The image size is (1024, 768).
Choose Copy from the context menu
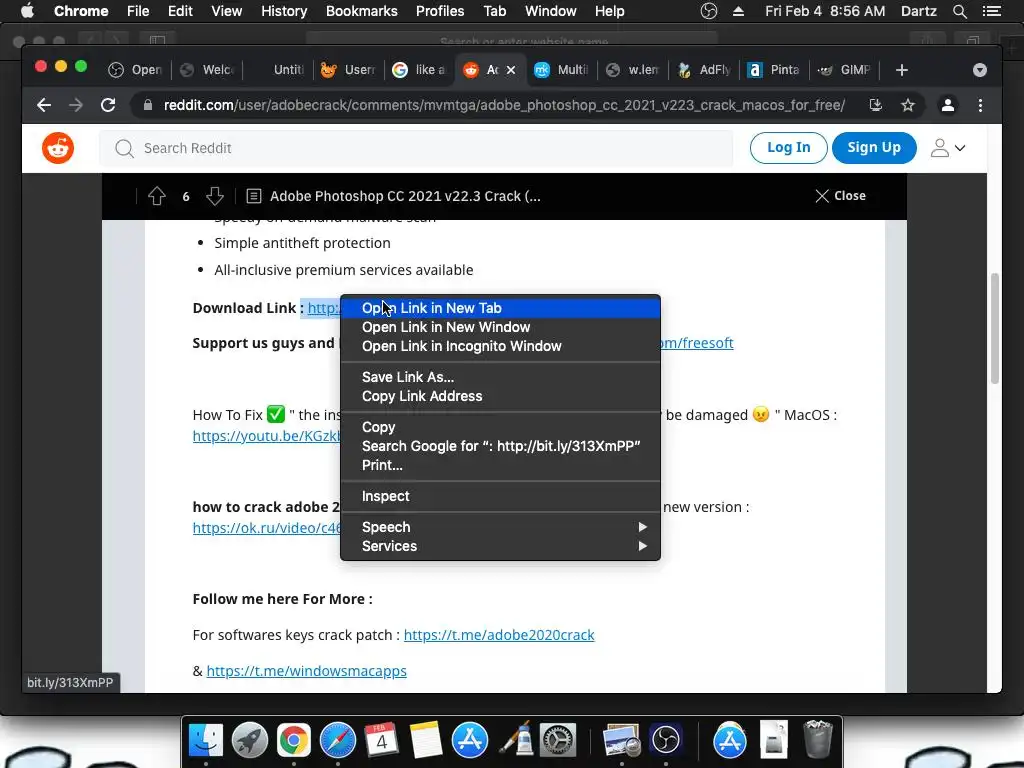click(500, 427)
